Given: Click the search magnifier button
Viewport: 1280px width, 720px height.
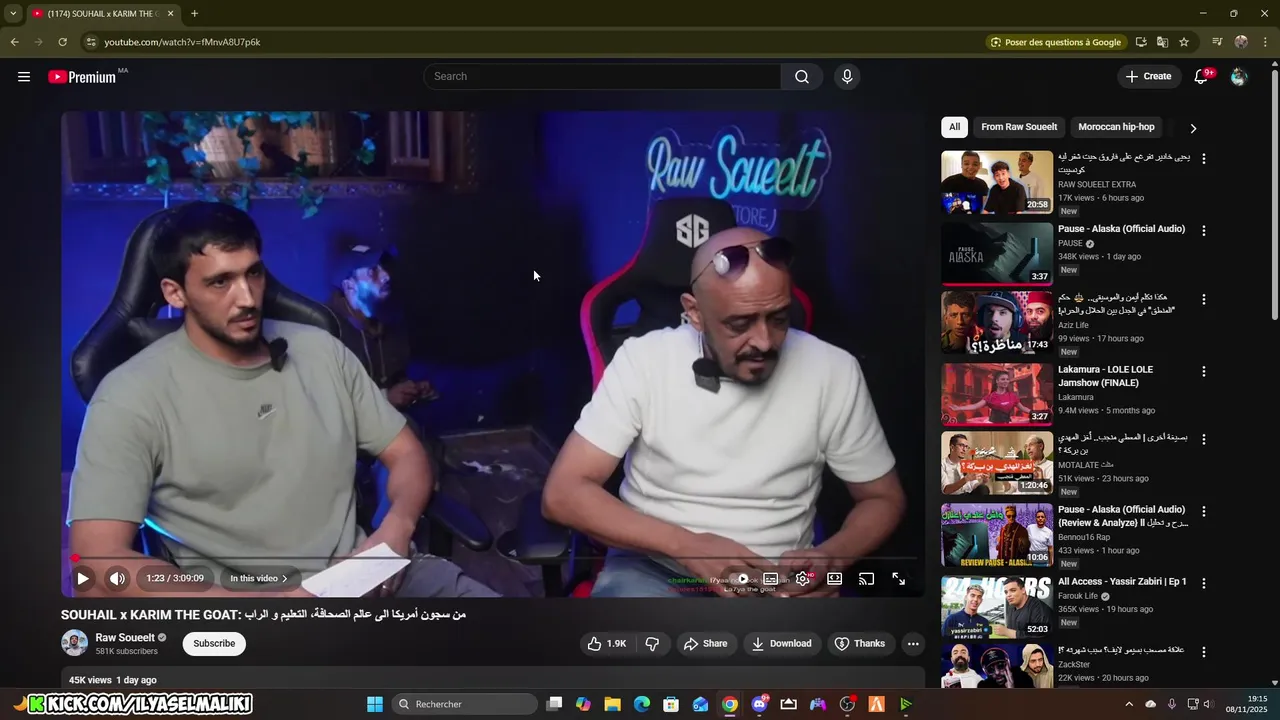Looking at the screenshot, I should pos(802,77).
